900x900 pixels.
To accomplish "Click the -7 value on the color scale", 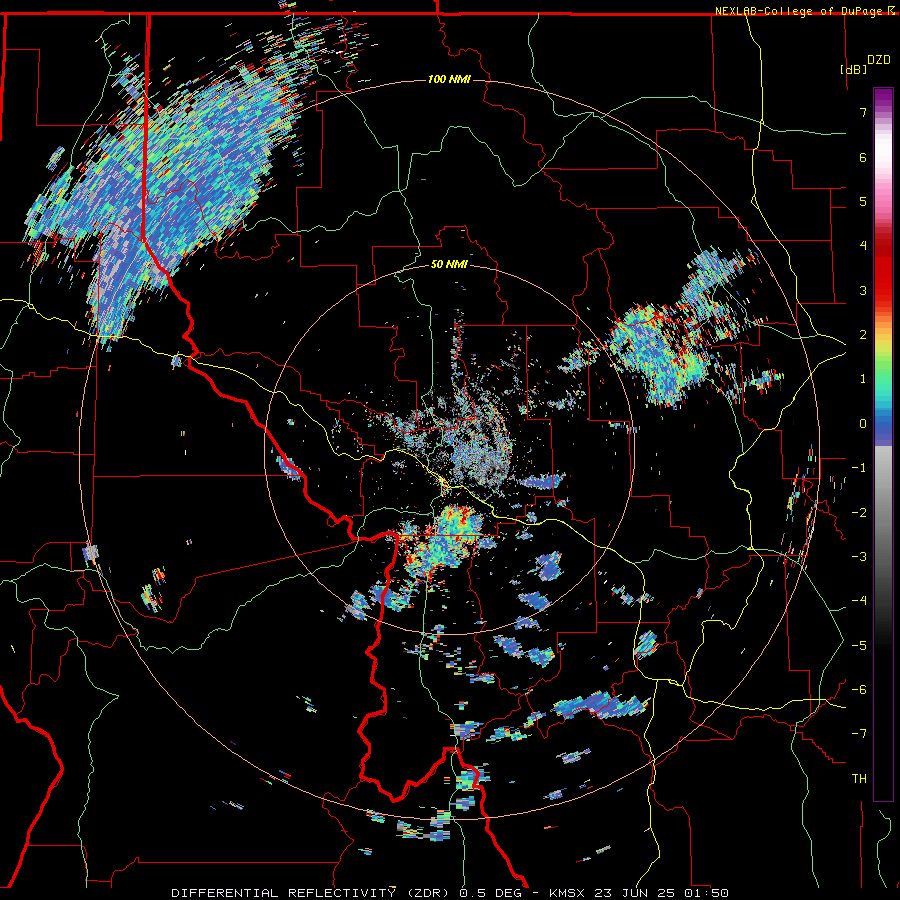I will click(859, 734).
